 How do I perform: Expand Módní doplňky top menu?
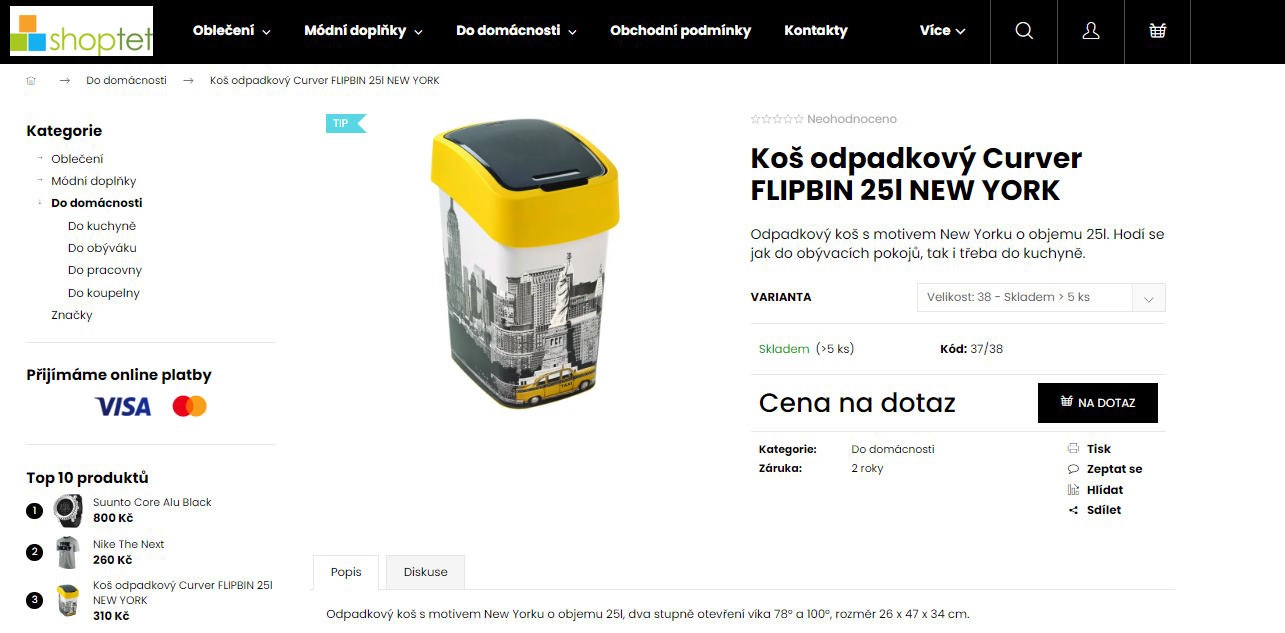[x=363, y=31]
